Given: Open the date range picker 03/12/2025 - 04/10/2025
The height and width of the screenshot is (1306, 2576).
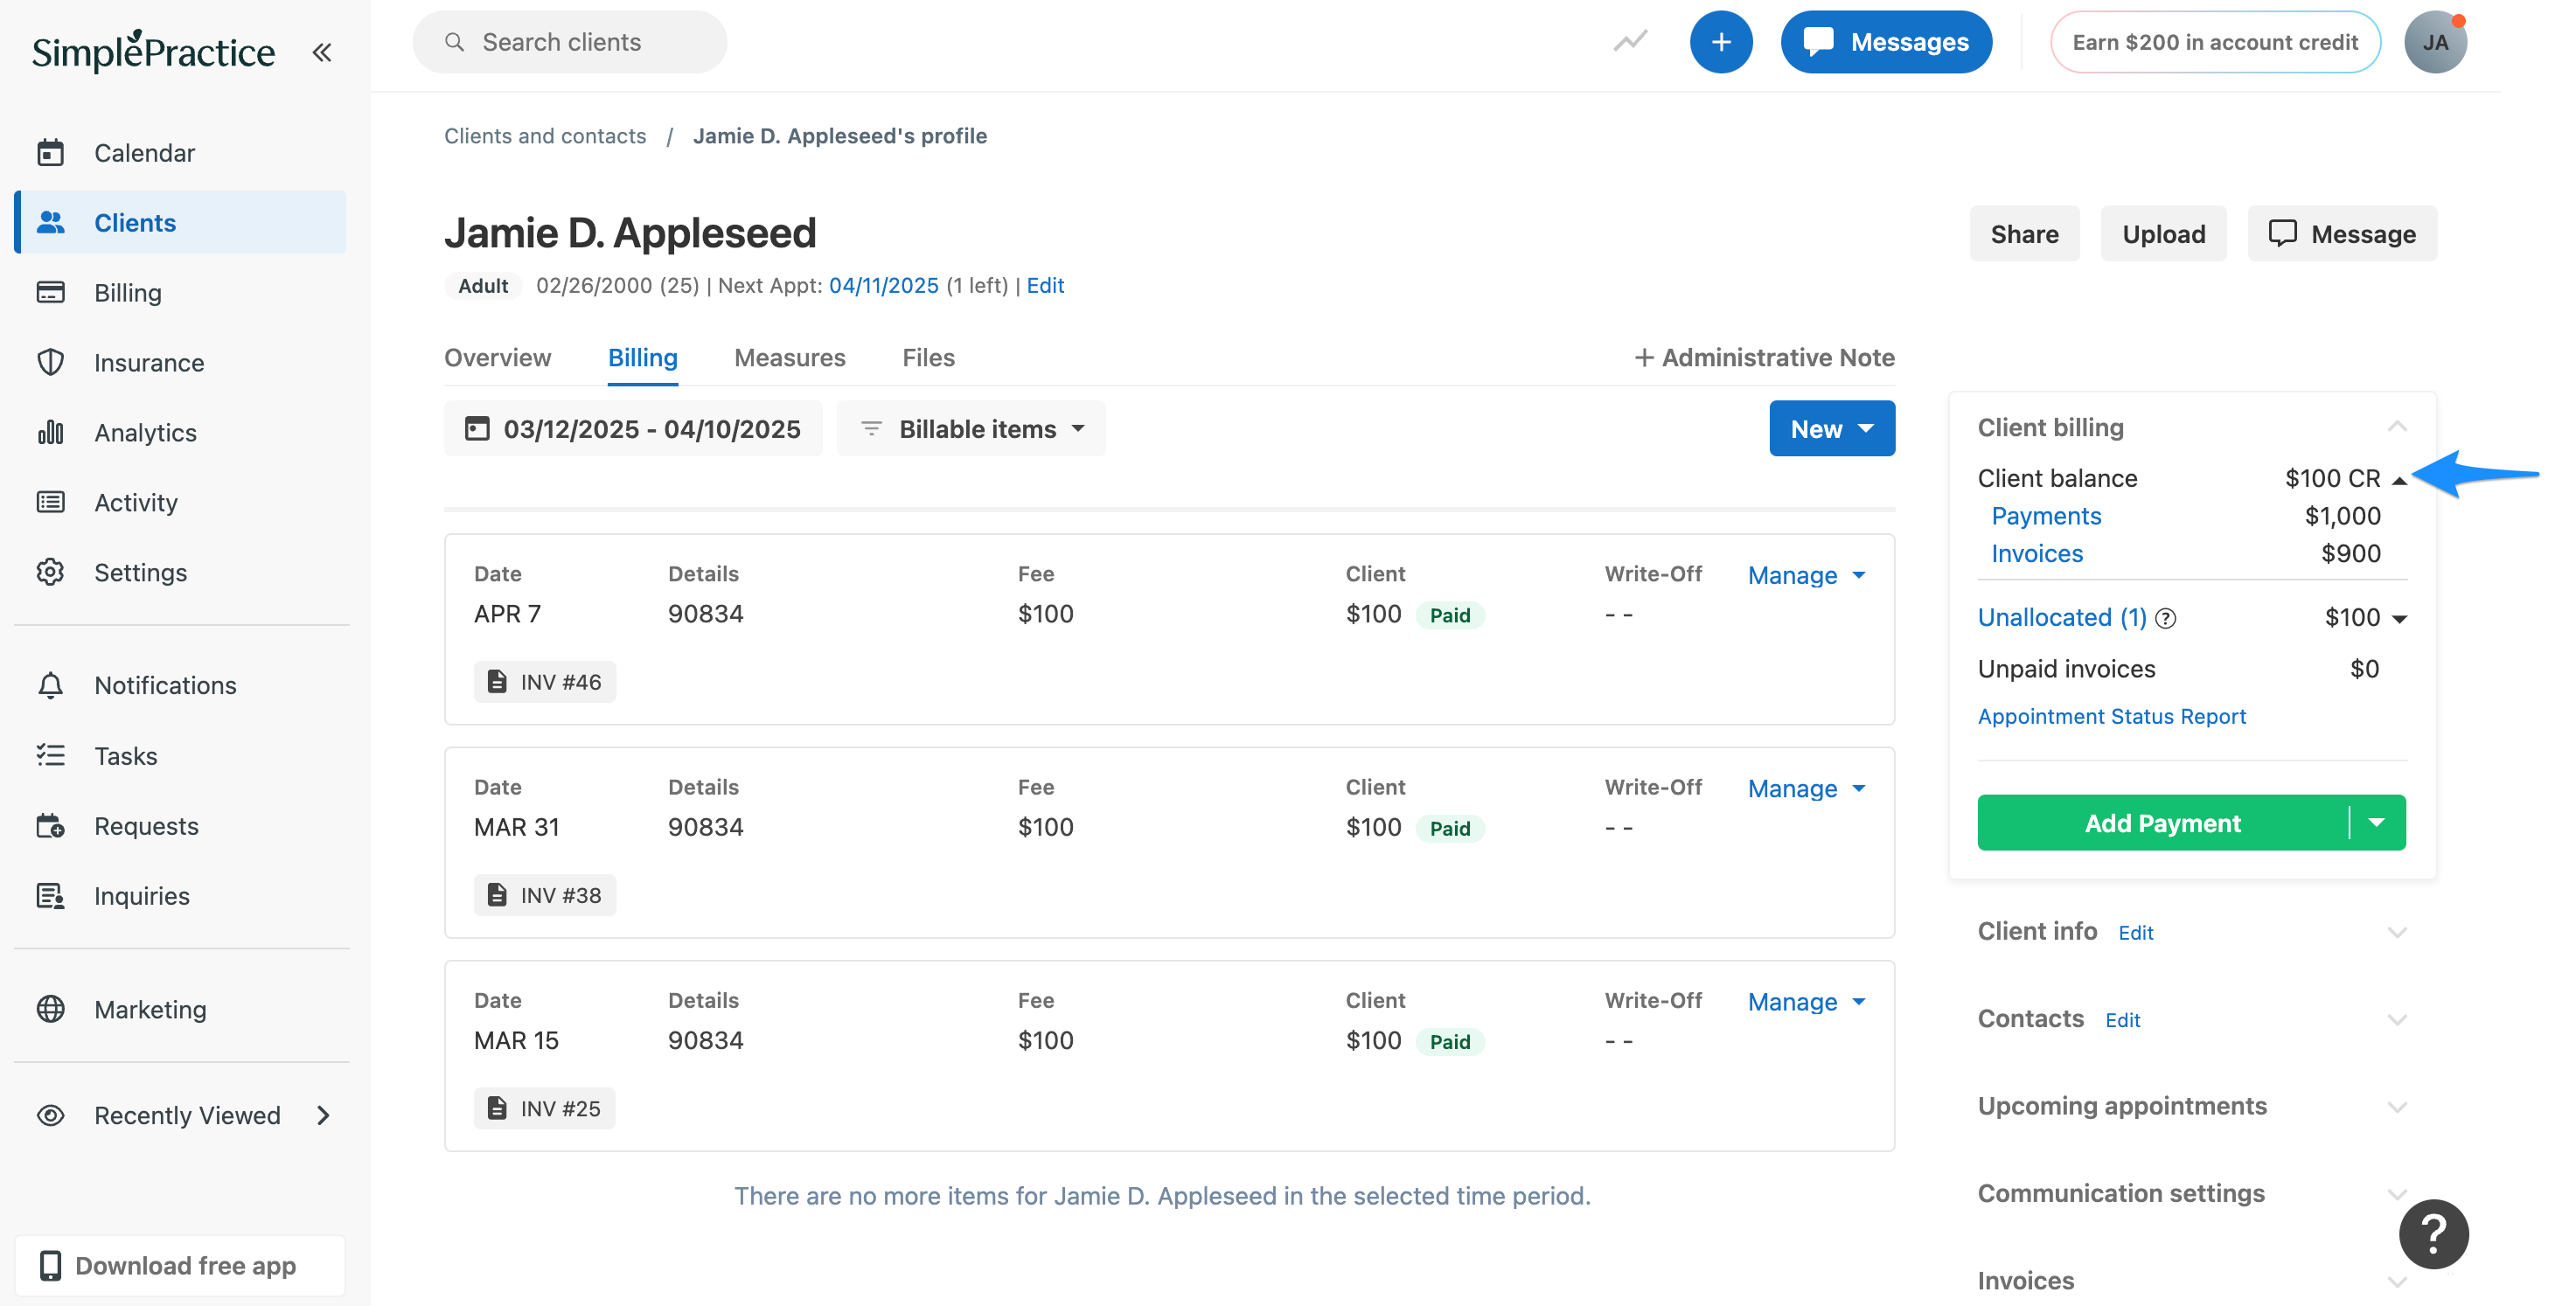Looking at the screenshot, I should click(633, 429).
